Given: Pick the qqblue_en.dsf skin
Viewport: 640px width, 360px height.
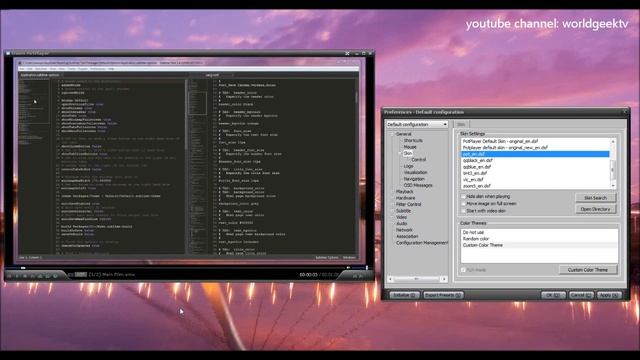Looking at the screenshot, I should pos(535,167).
